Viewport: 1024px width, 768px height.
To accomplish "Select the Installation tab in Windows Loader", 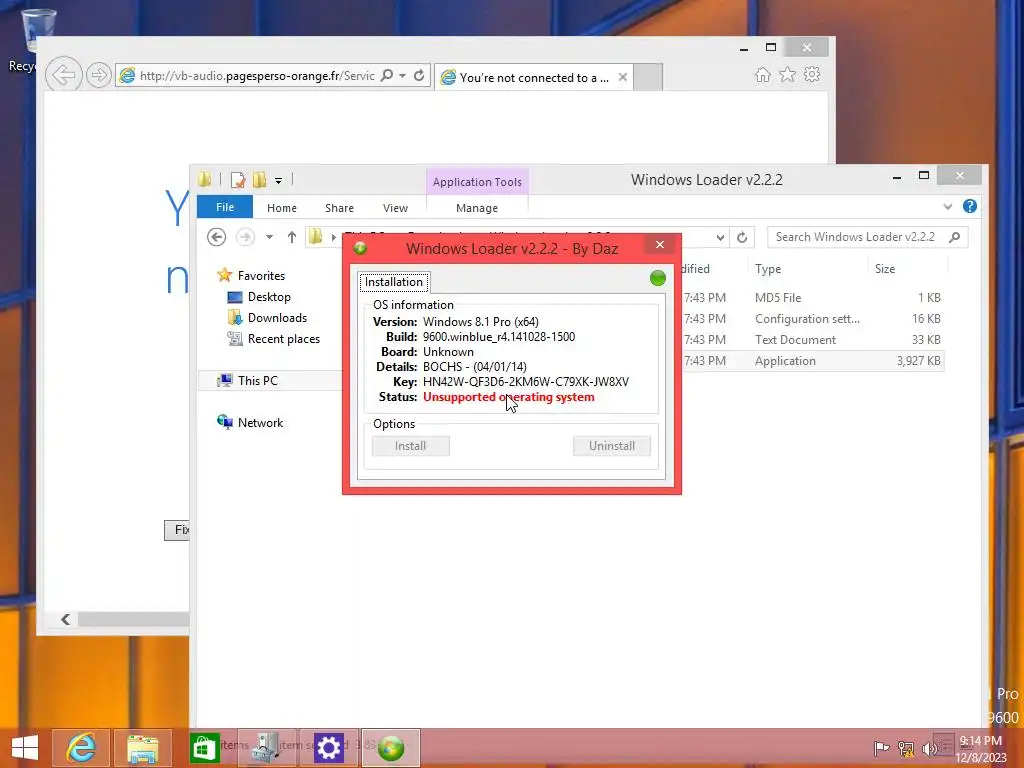I will pos(394,281).
